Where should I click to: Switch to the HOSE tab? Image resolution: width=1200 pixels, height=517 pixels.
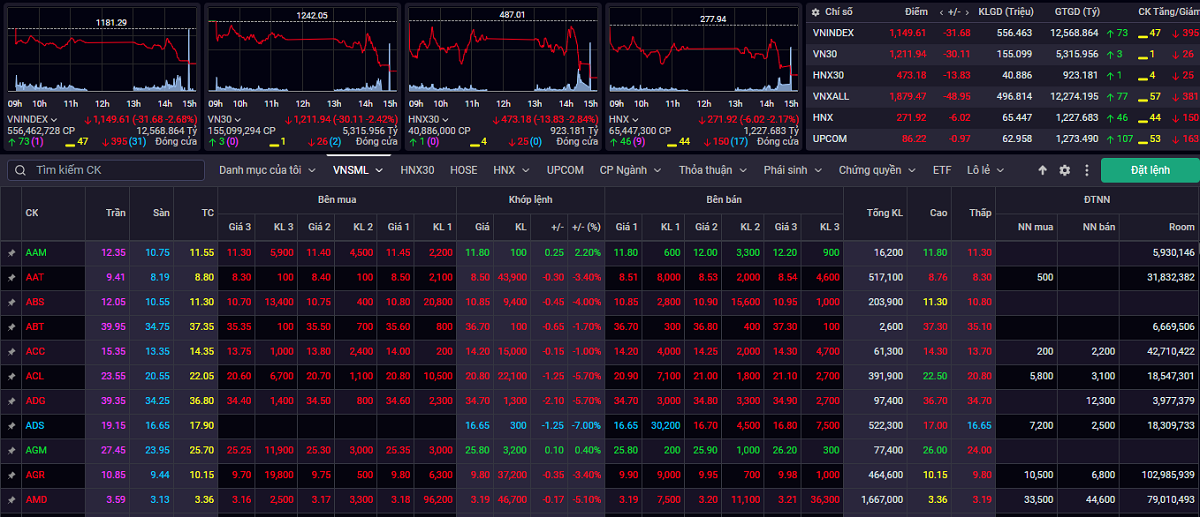tap(464, 170)
